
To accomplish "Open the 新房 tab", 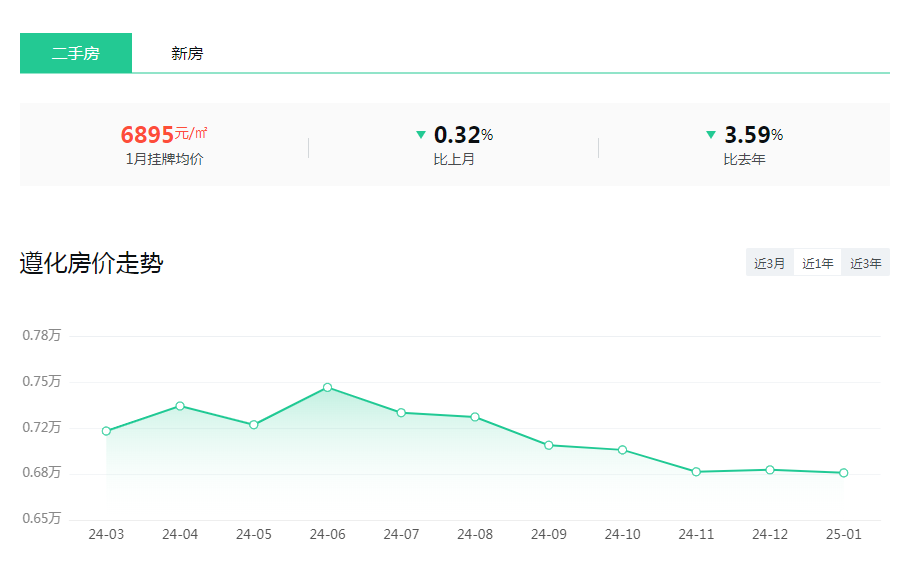I will pyautogui.click(x=187, y=54).
